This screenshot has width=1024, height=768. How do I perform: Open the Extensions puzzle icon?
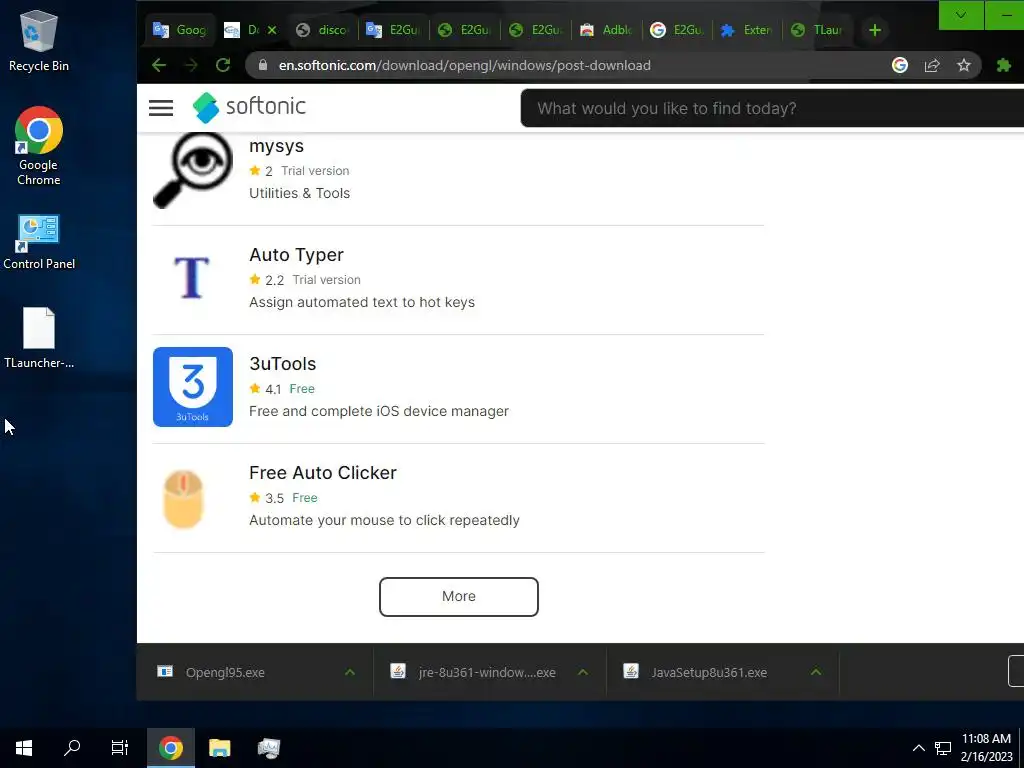pos(1004,65)
